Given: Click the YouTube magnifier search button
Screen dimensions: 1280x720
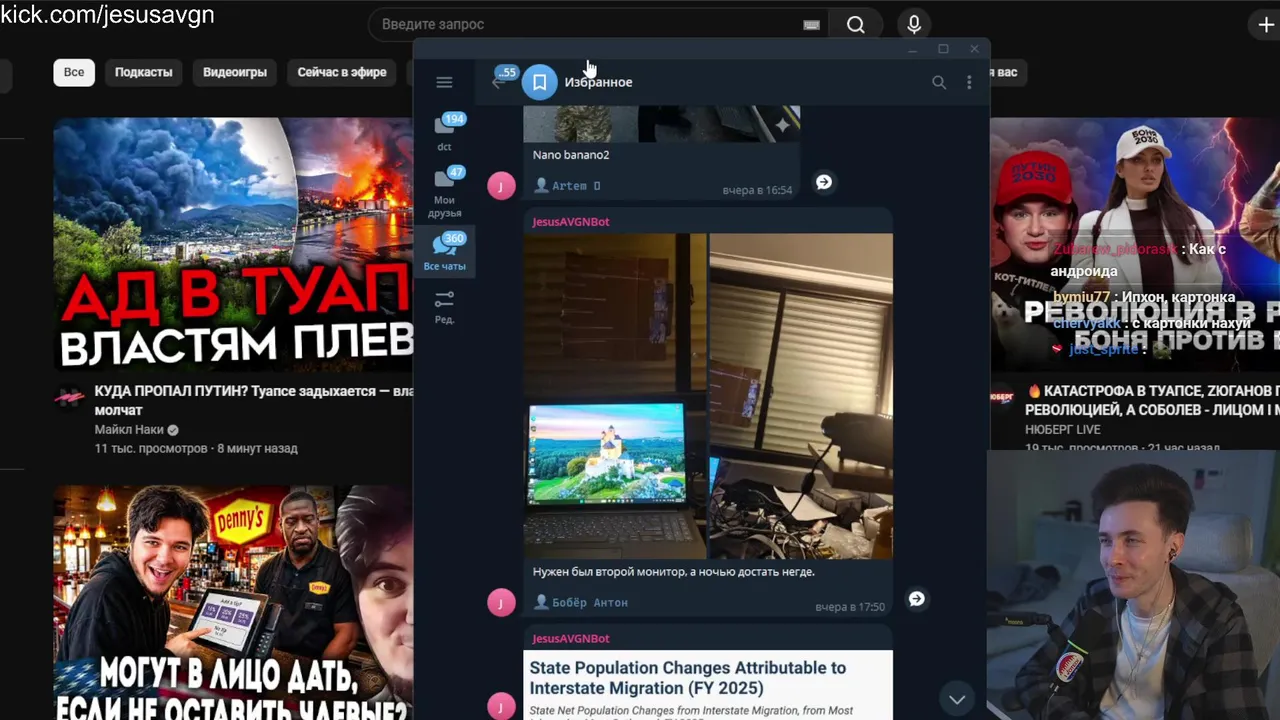Looking at the screenshot, I should coord(856,25).
